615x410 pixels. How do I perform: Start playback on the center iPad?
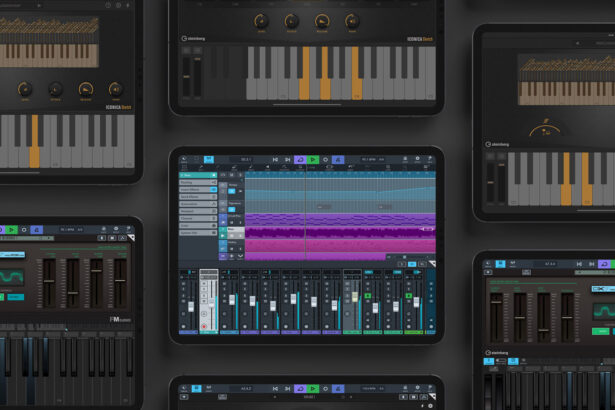click(313, 160)
